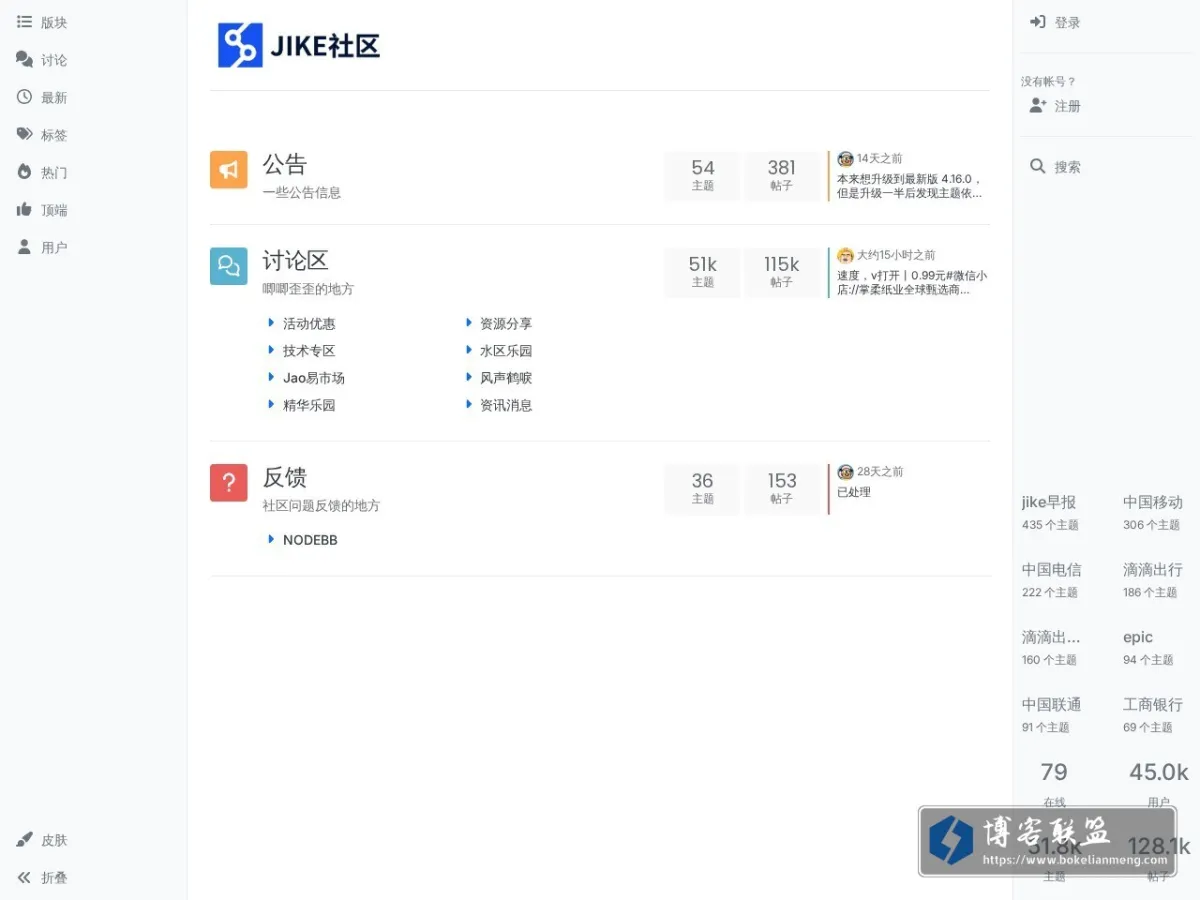Click the 注册 text link
This screenshot has height=900, width=1200.
click(x=1067, y=105)
